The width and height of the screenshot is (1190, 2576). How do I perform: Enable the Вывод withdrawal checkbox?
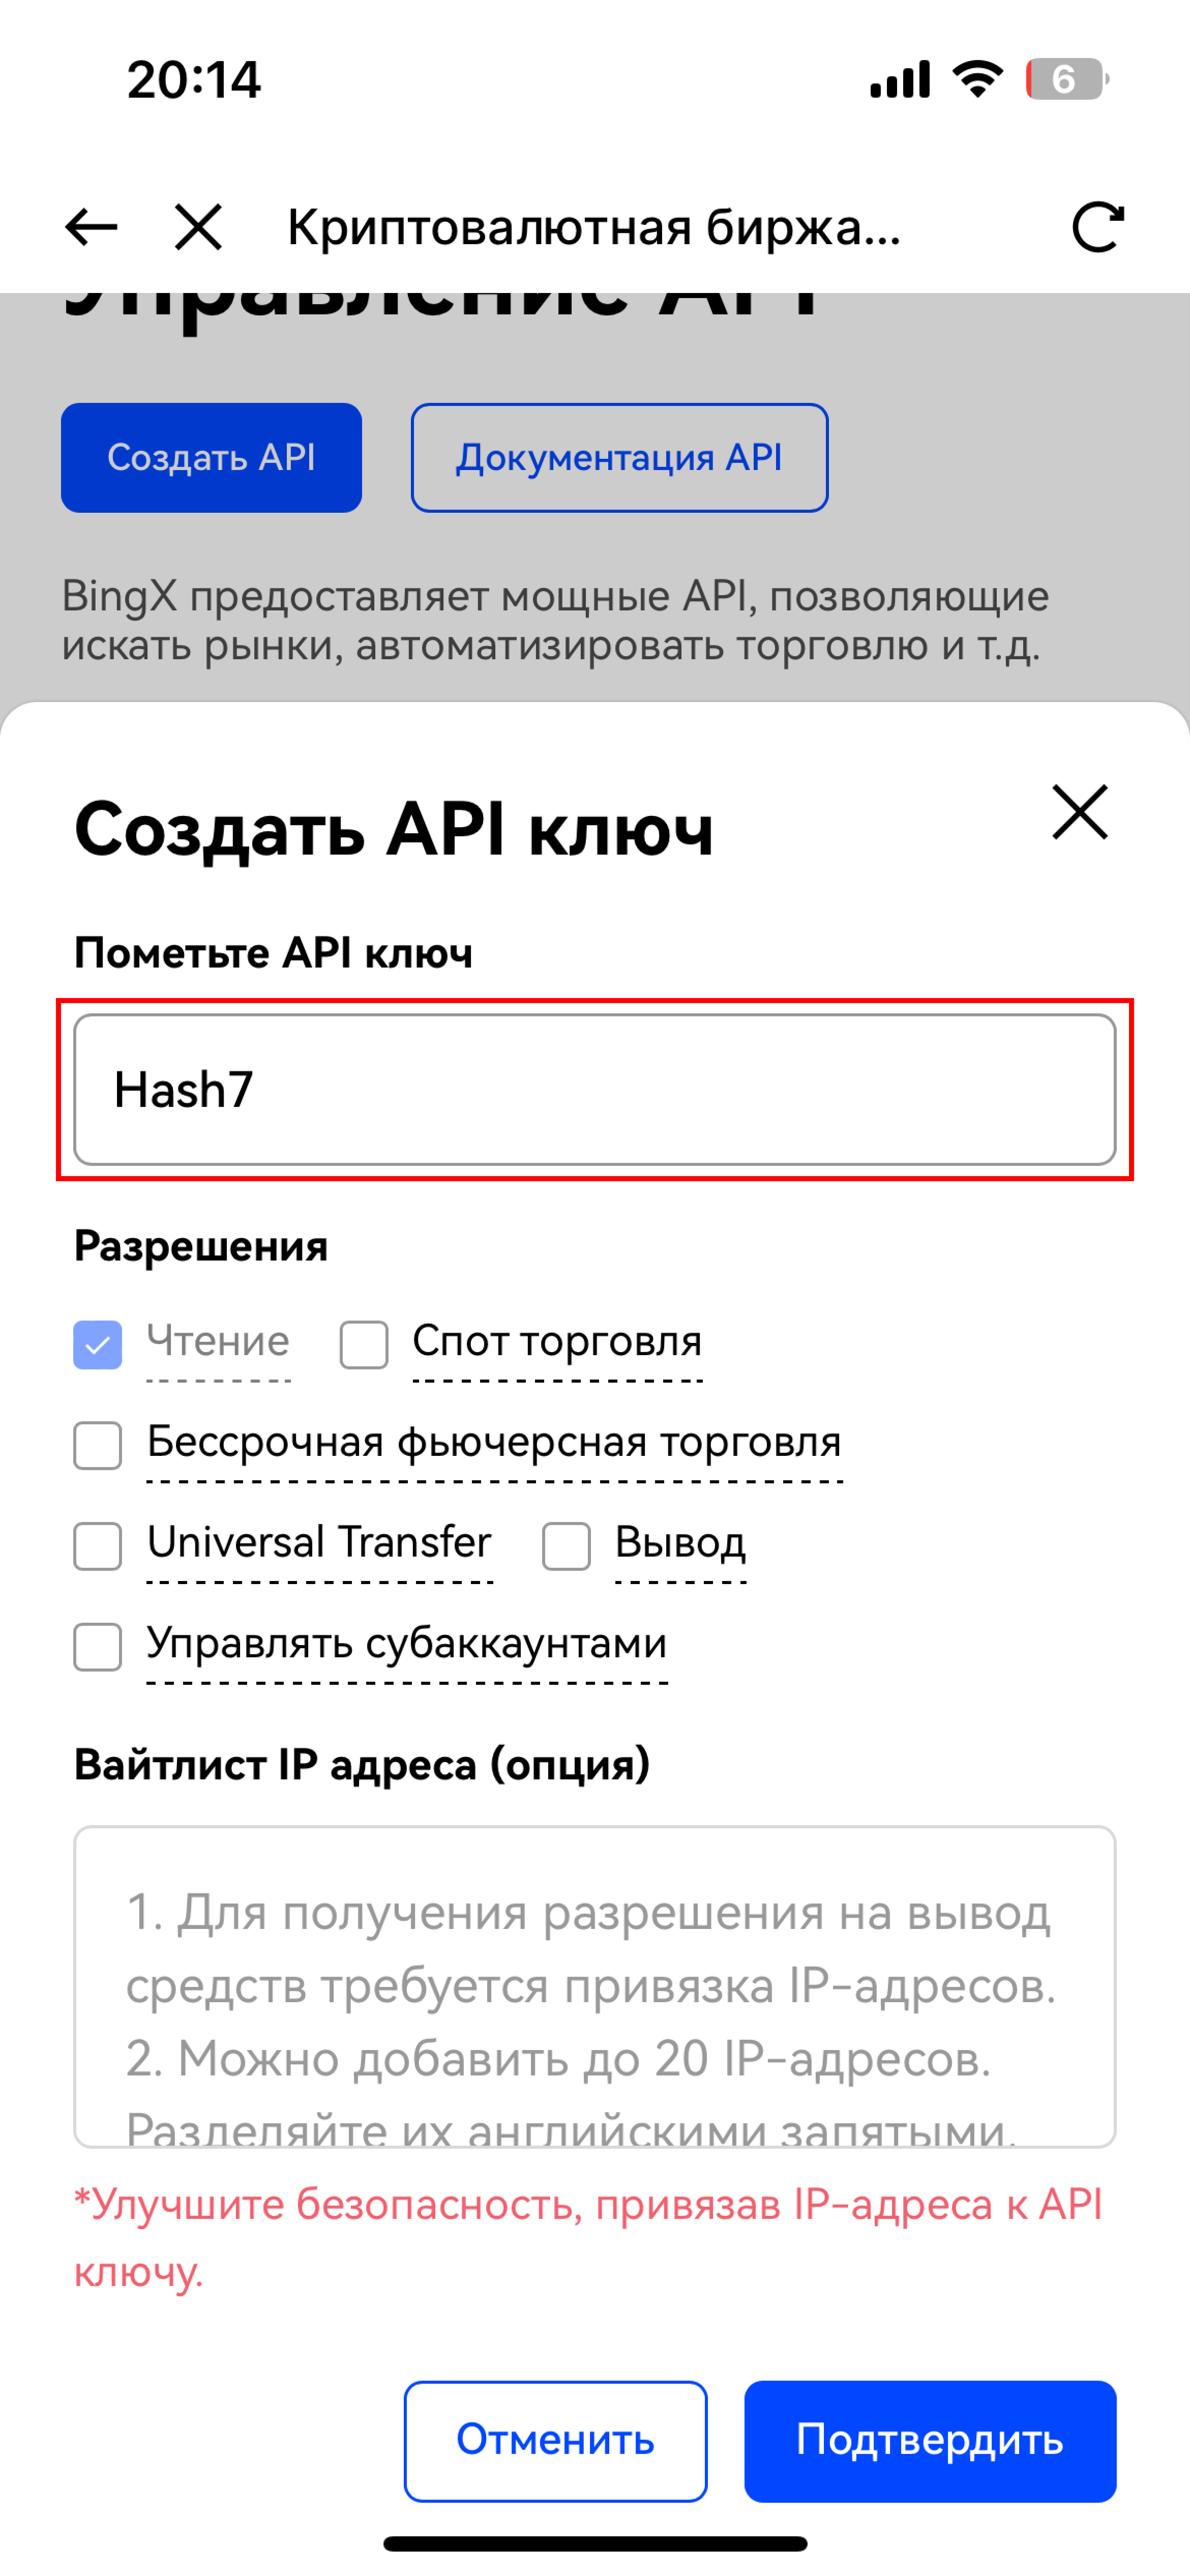(566, 1546)
